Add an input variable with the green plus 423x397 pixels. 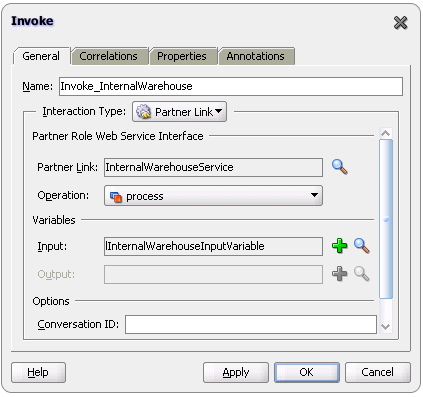coord(339,246)
